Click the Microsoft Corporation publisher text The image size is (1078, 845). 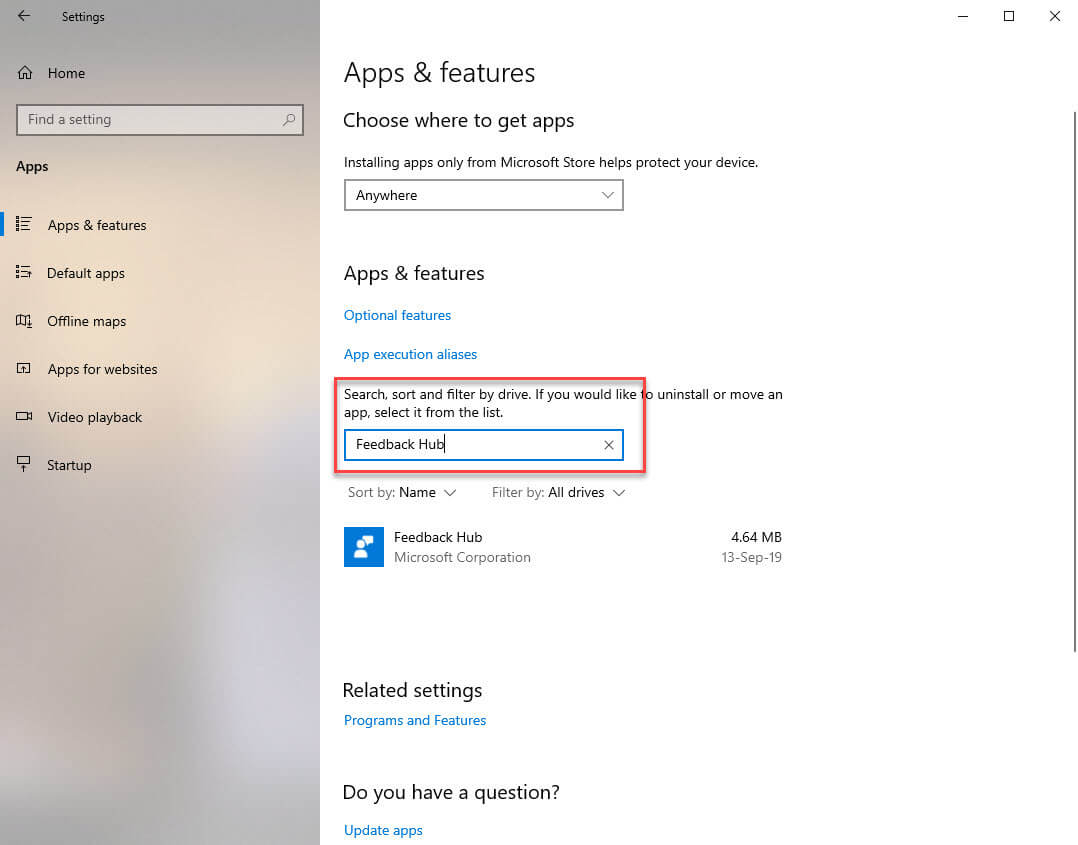click(x=462, y=557)
